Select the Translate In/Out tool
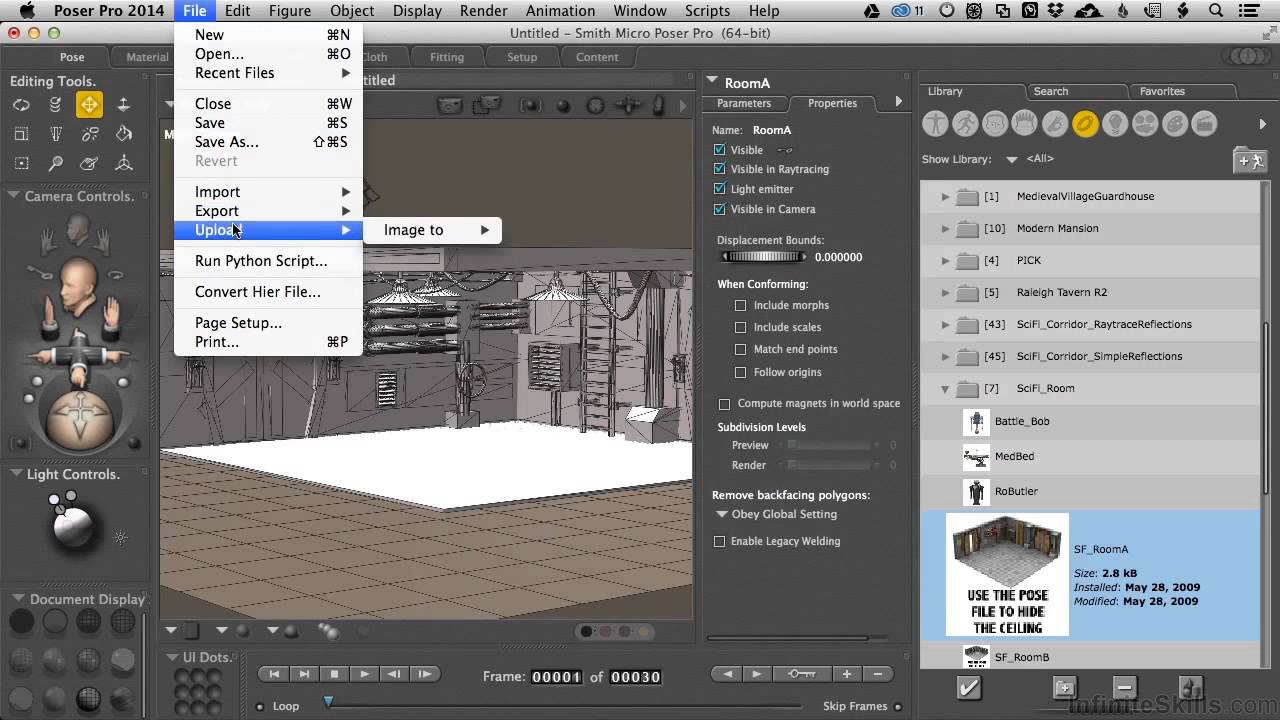 tap(124, 105)
